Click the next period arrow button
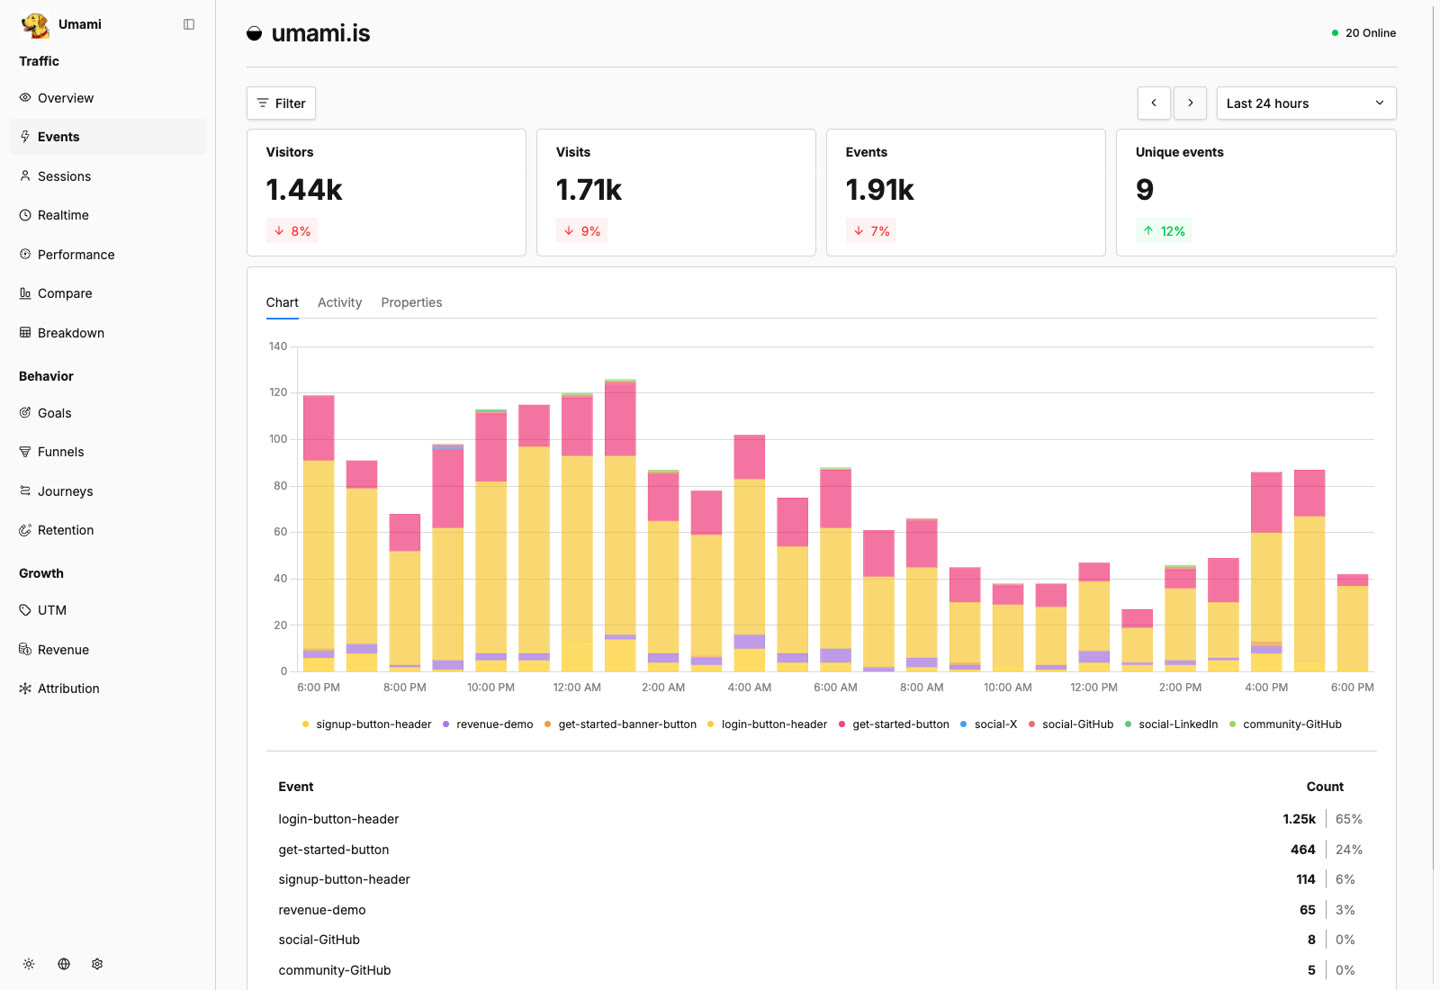Viewport: 1440px width, 990px height. tap(1190, 103)
